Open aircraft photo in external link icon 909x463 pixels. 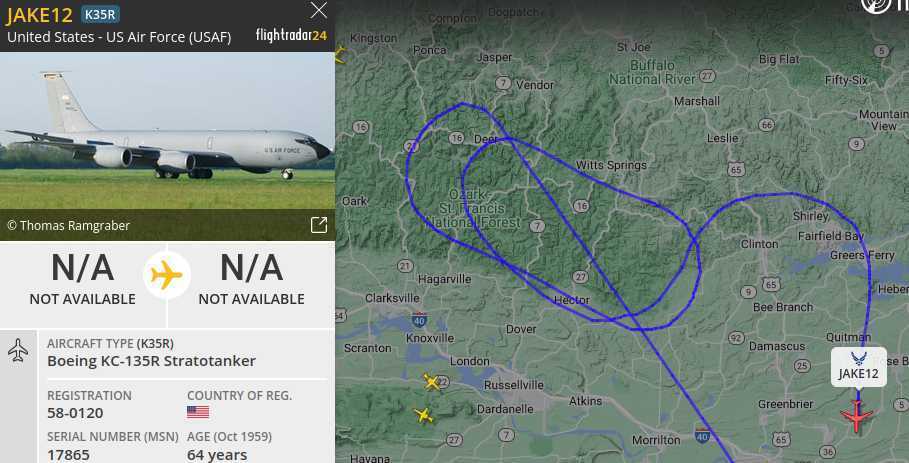coord(319,225)
